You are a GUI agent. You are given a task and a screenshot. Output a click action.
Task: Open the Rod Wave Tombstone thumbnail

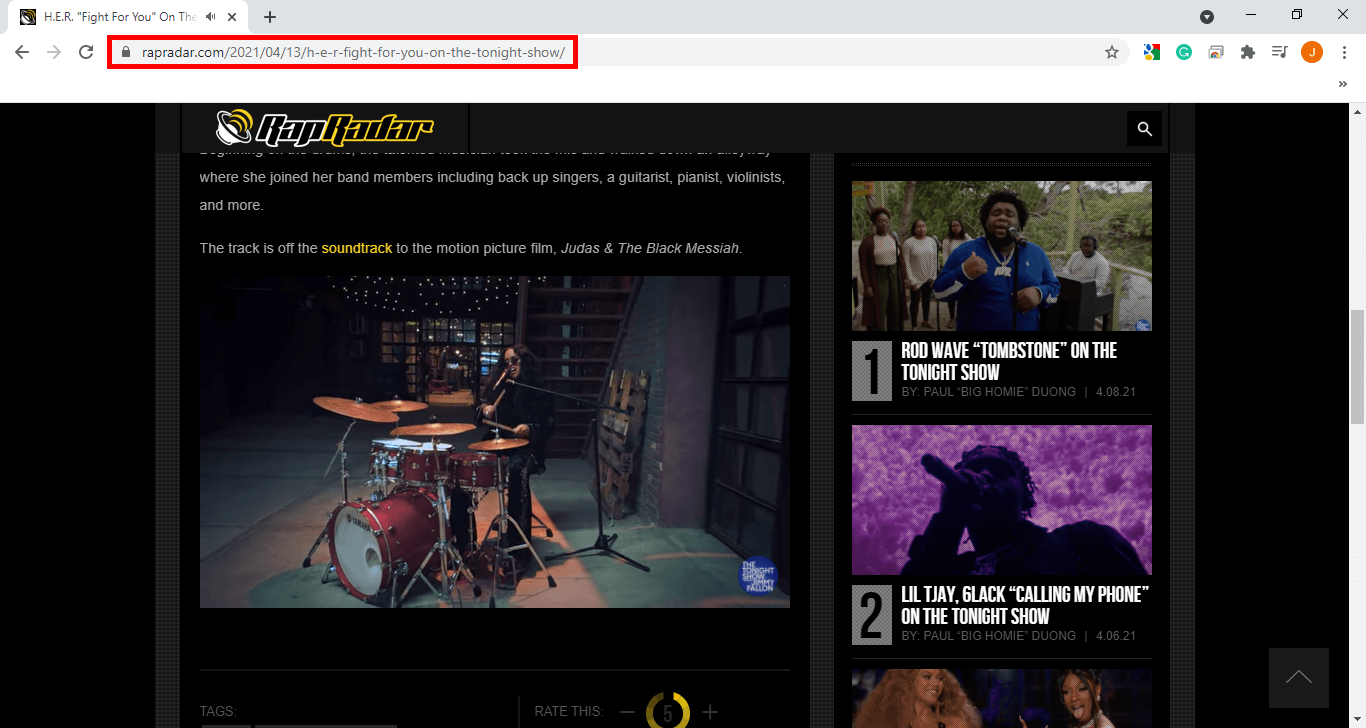point(1002,256)
